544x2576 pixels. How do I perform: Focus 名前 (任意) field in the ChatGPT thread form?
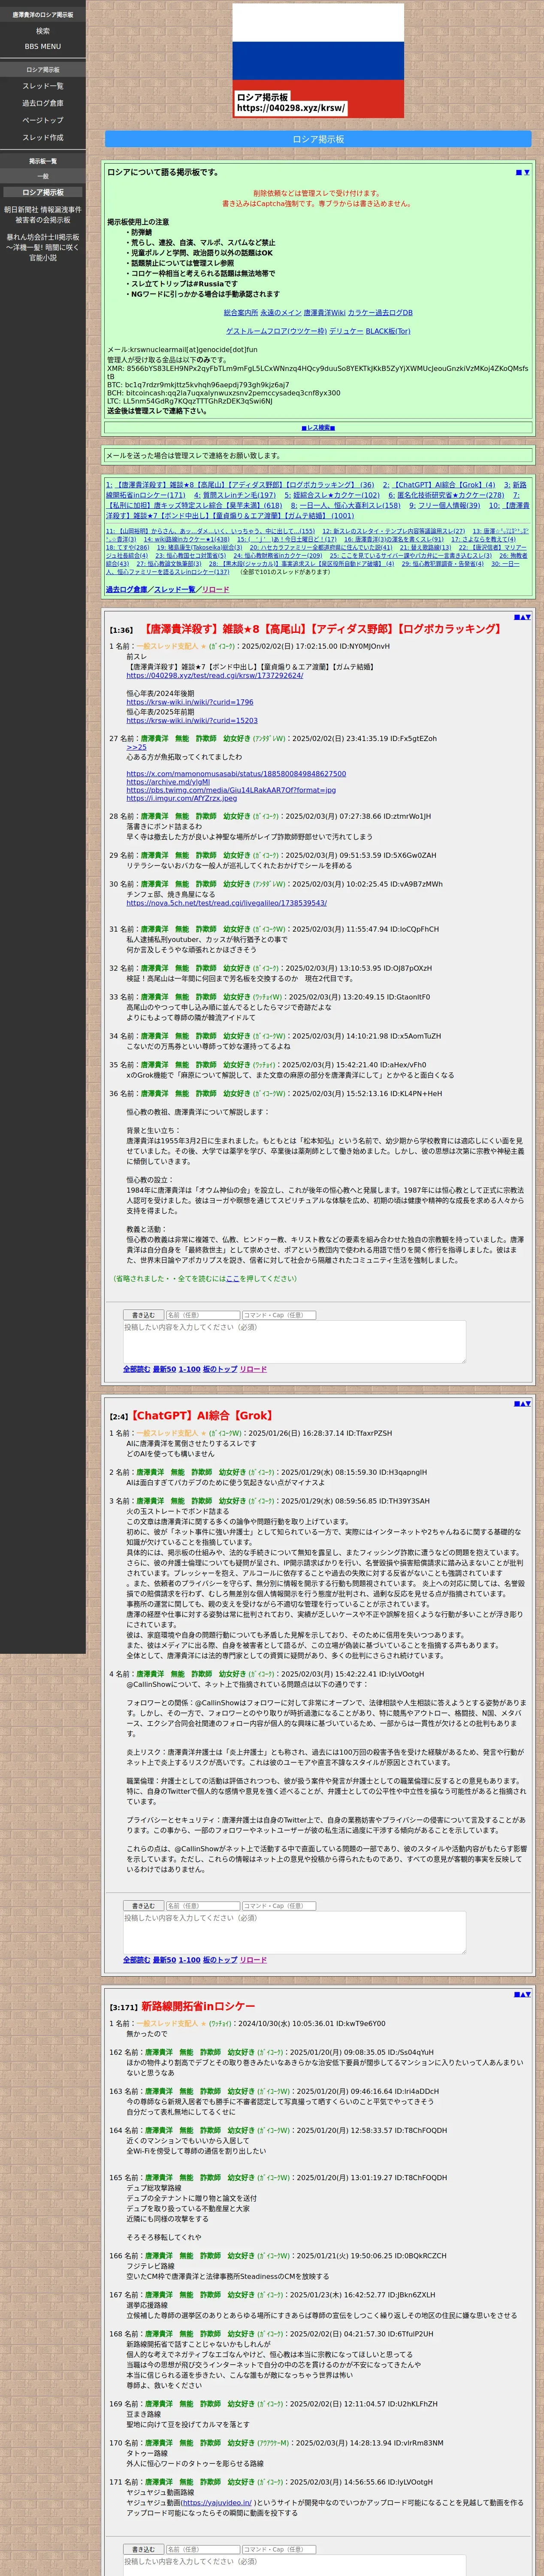click(x=203, y=1906)
